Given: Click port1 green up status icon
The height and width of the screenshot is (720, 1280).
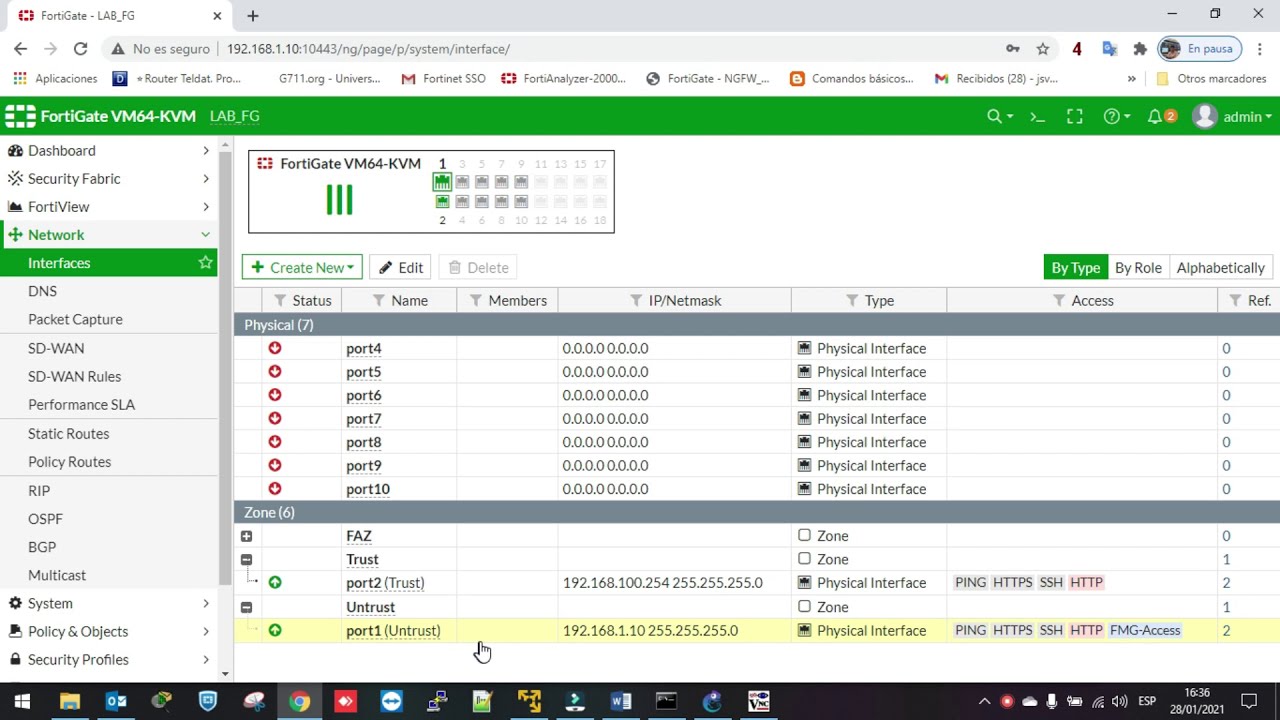Looking at the screenshot, I should pyautogui.click(x=275, y=630).
